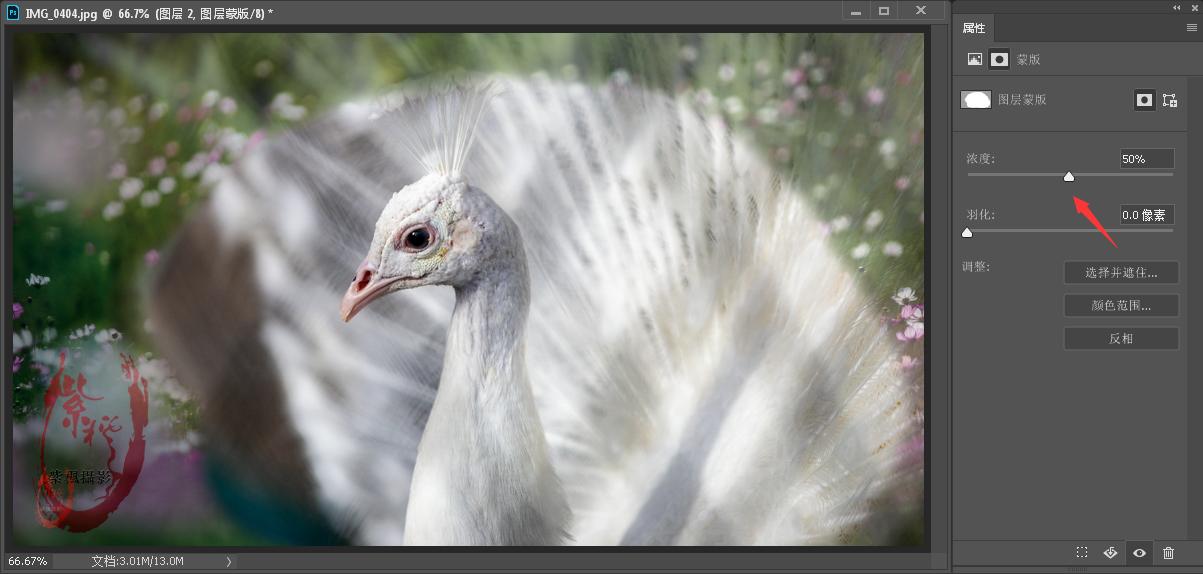The height and width of the screenshot is (574, 1203).
Task: Click the 颜色范围... button
Action: (x=1121, y=305)
